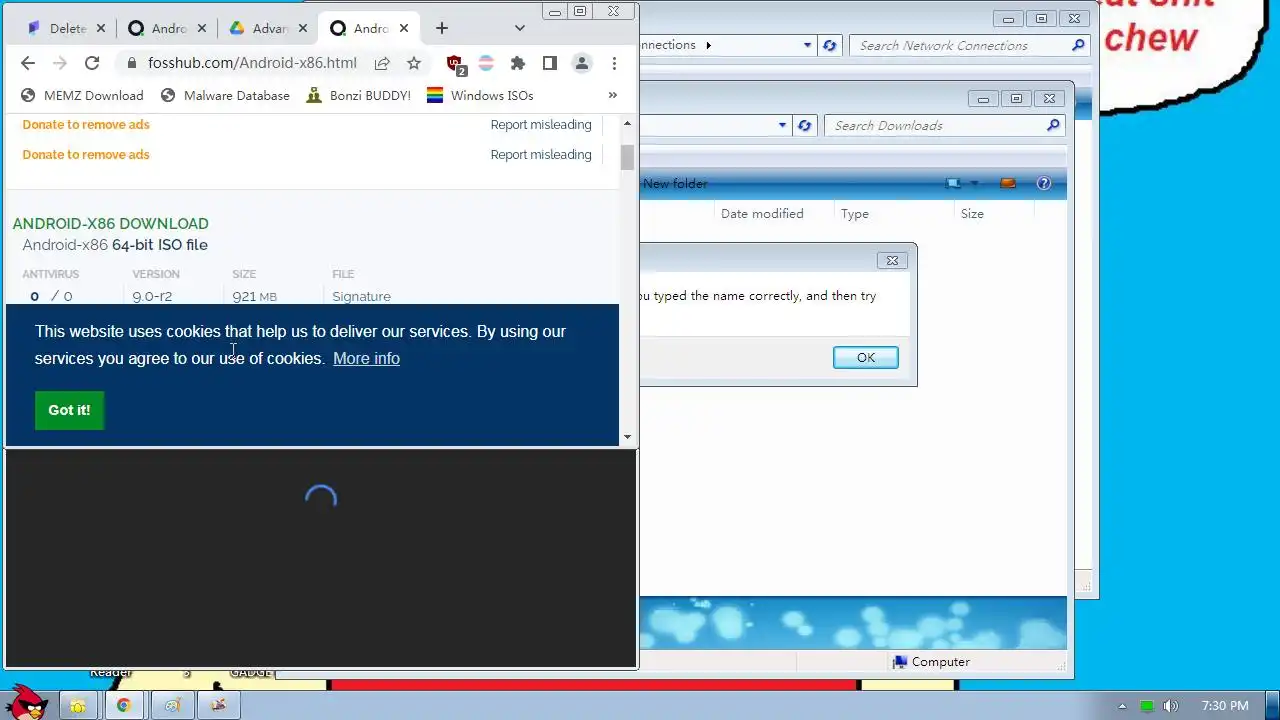Click the forward navigation arrow
The height and width of the screenshot is (720, 1280).
pos(60,63)
